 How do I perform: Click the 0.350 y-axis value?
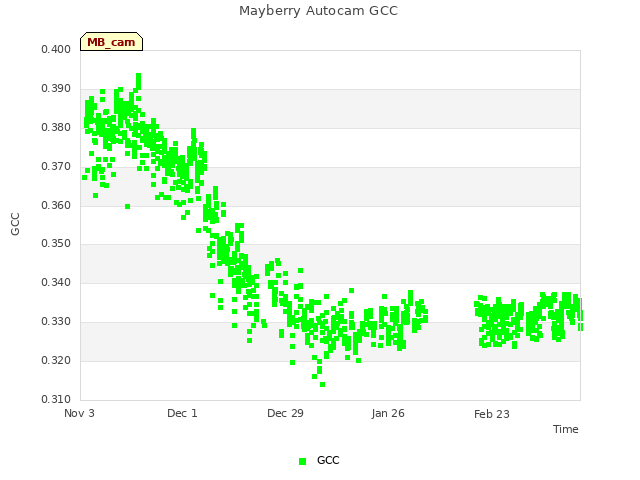point(56,243)
